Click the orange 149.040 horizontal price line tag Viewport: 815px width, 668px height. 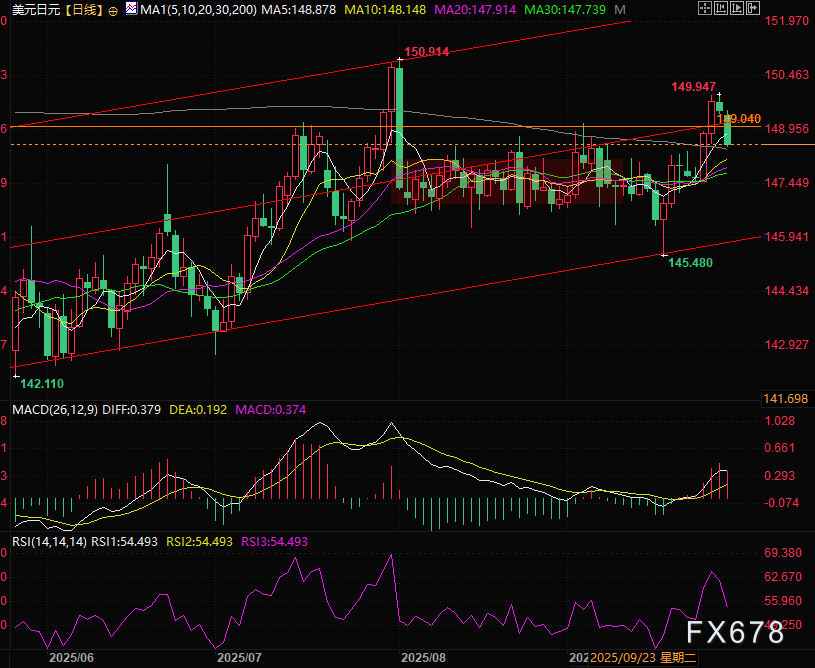(x=740, y=118)
